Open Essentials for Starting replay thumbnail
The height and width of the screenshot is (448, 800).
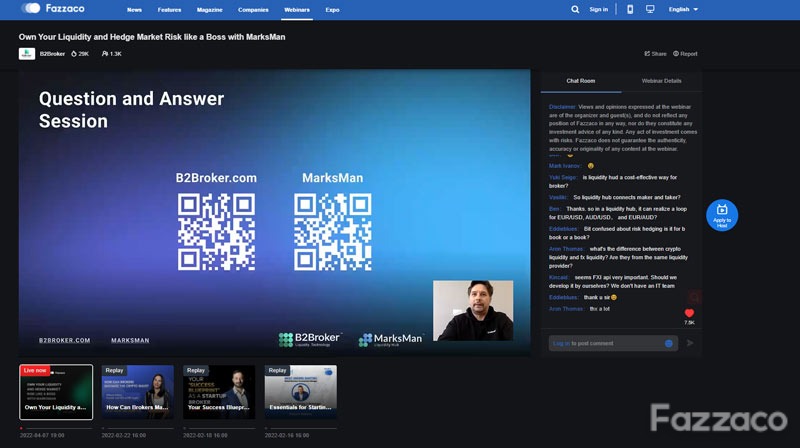click(301, 392)
